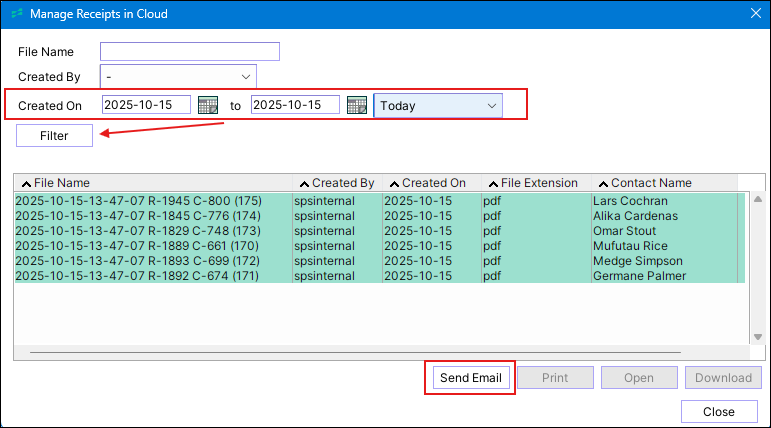
Task: Click the Filter button
Action: 54,136
